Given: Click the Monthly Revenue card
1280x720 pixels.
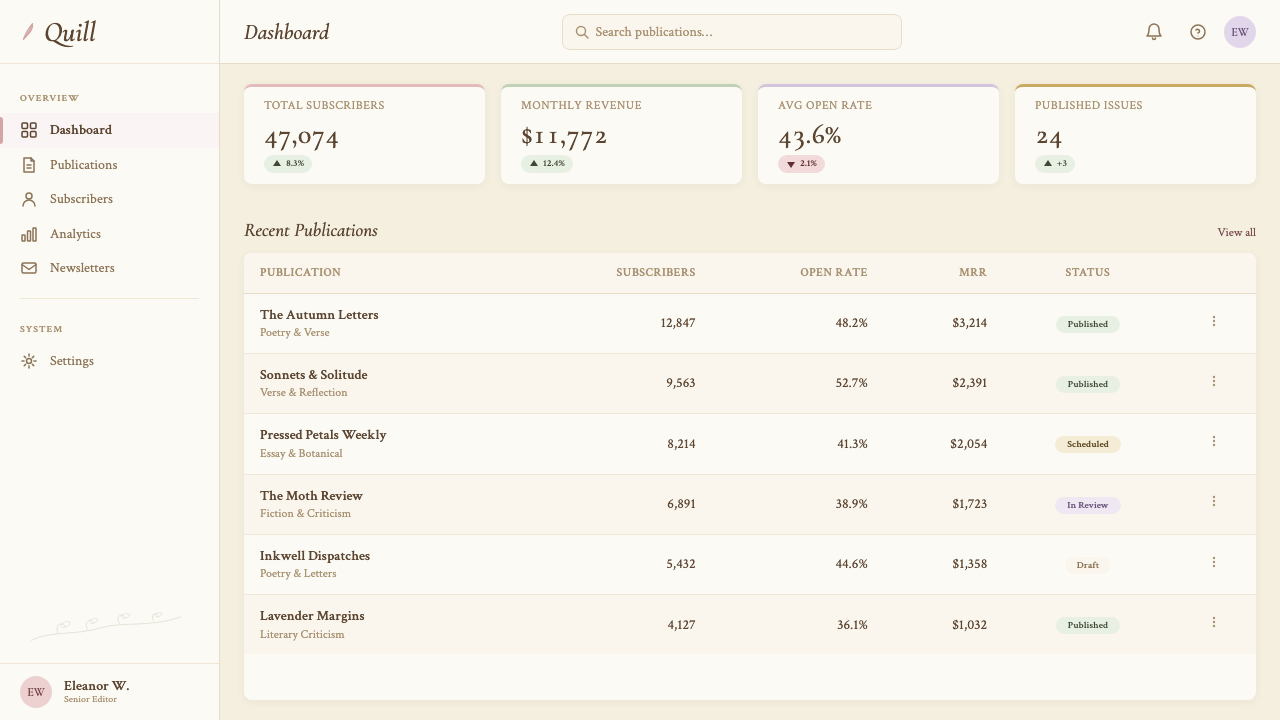Looking at the screenshot, I should 621,134.
